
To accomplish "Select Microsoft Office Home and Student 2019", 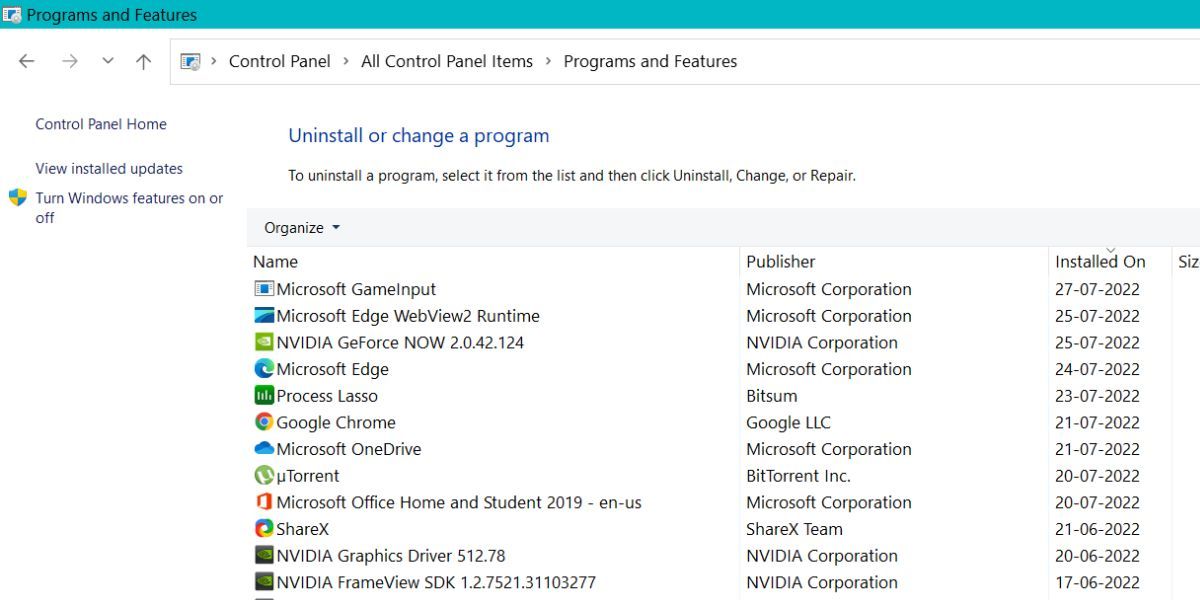I will tap(459, 502).
